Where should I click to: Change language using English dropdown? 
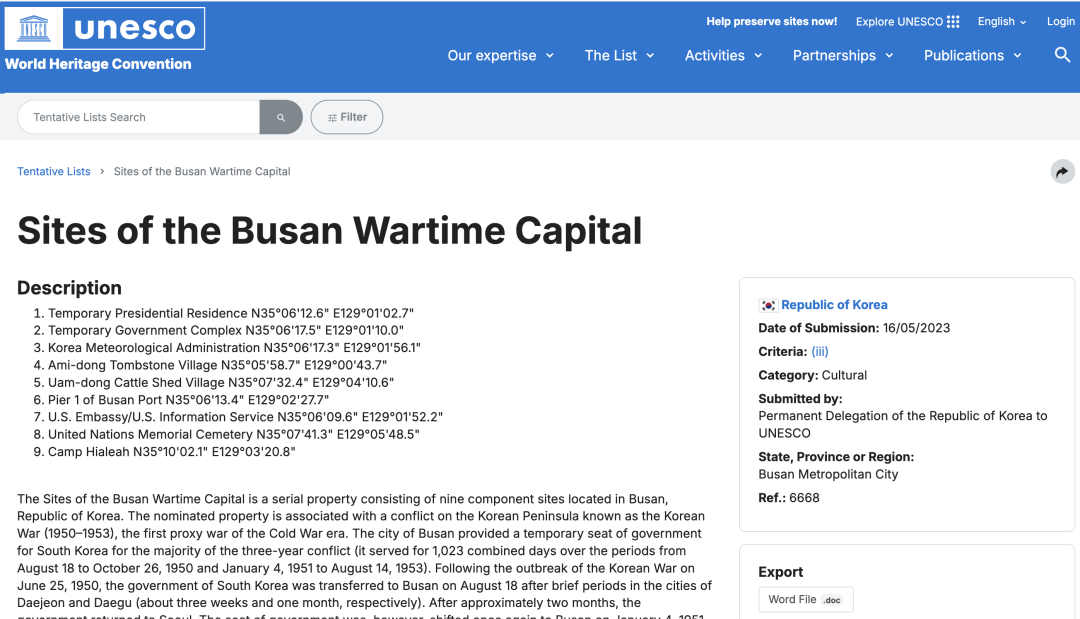coord(1001,22)
